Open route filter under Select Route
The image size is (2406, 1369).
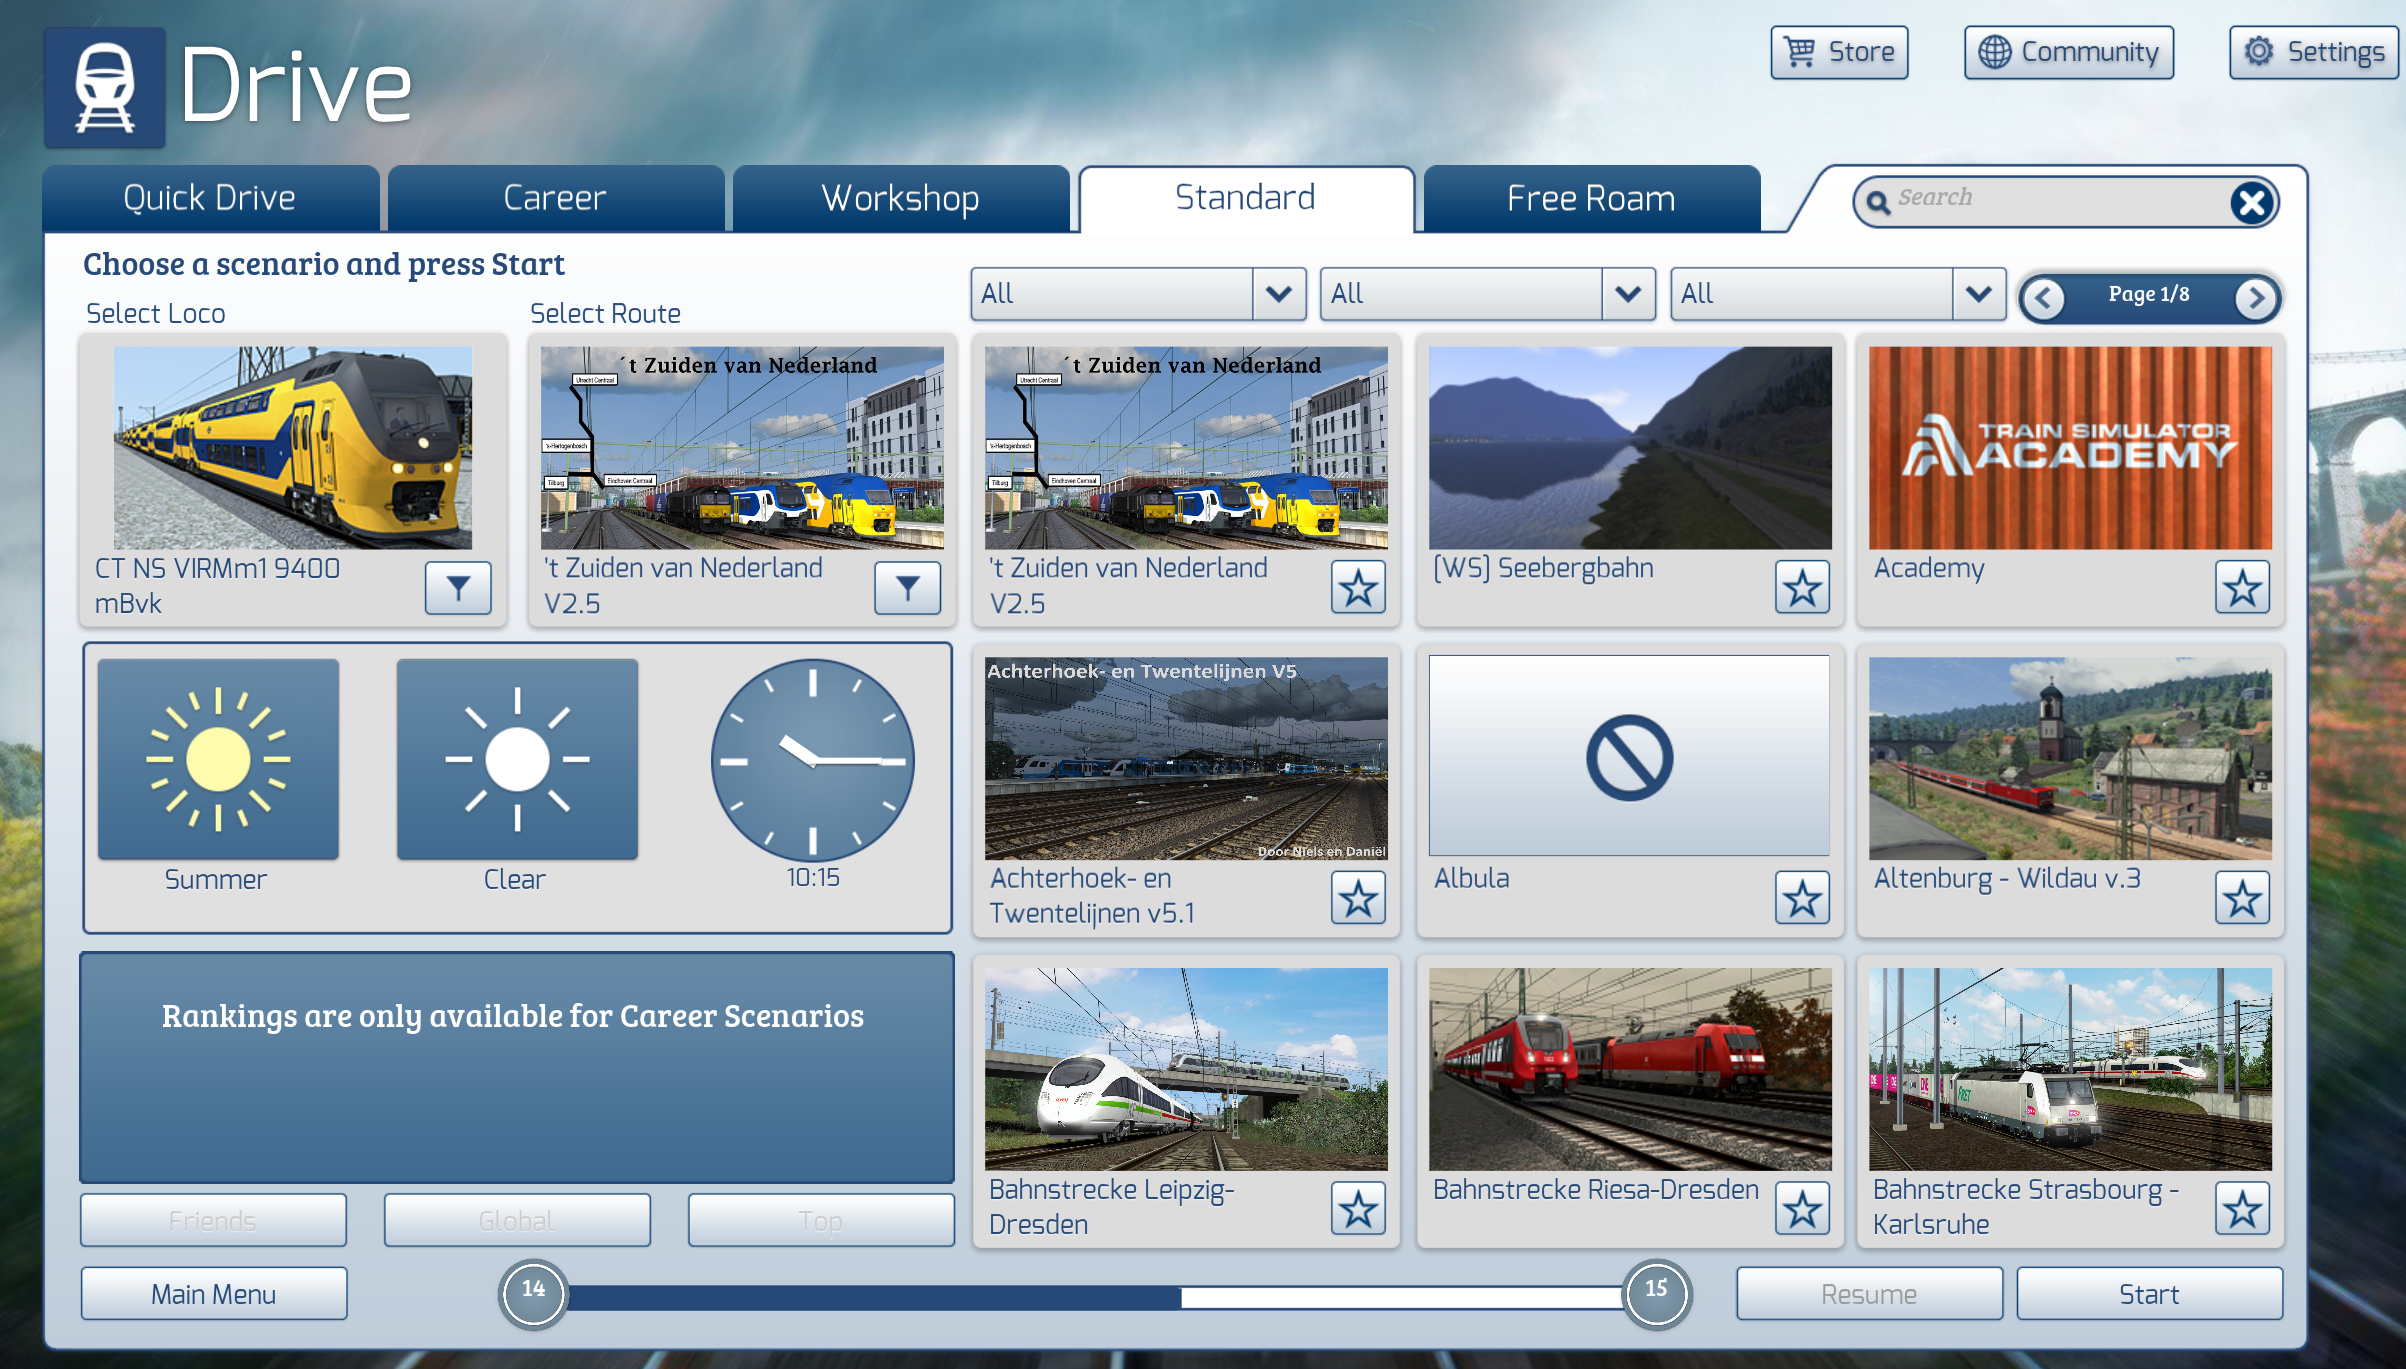pyautogui.click(x=908, y=587)
